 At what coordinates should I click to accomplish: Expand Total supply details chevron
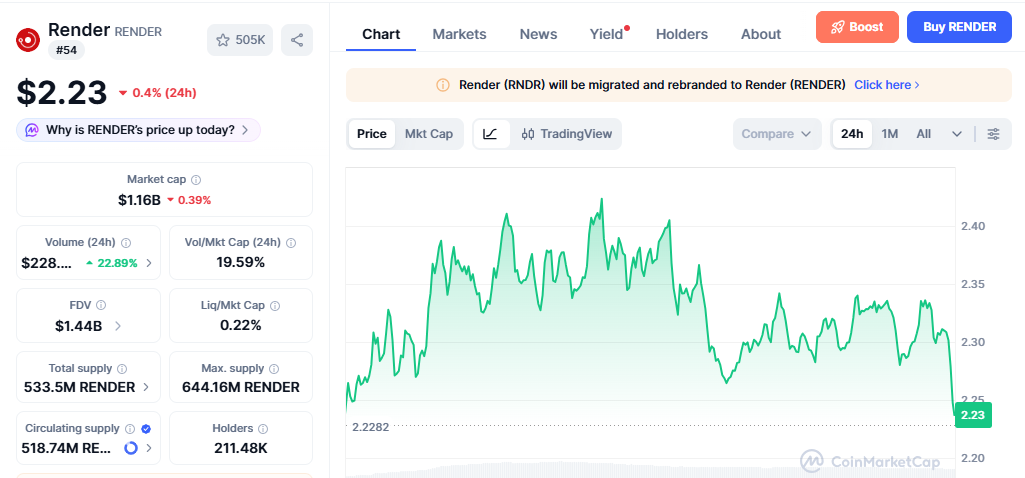145,387
